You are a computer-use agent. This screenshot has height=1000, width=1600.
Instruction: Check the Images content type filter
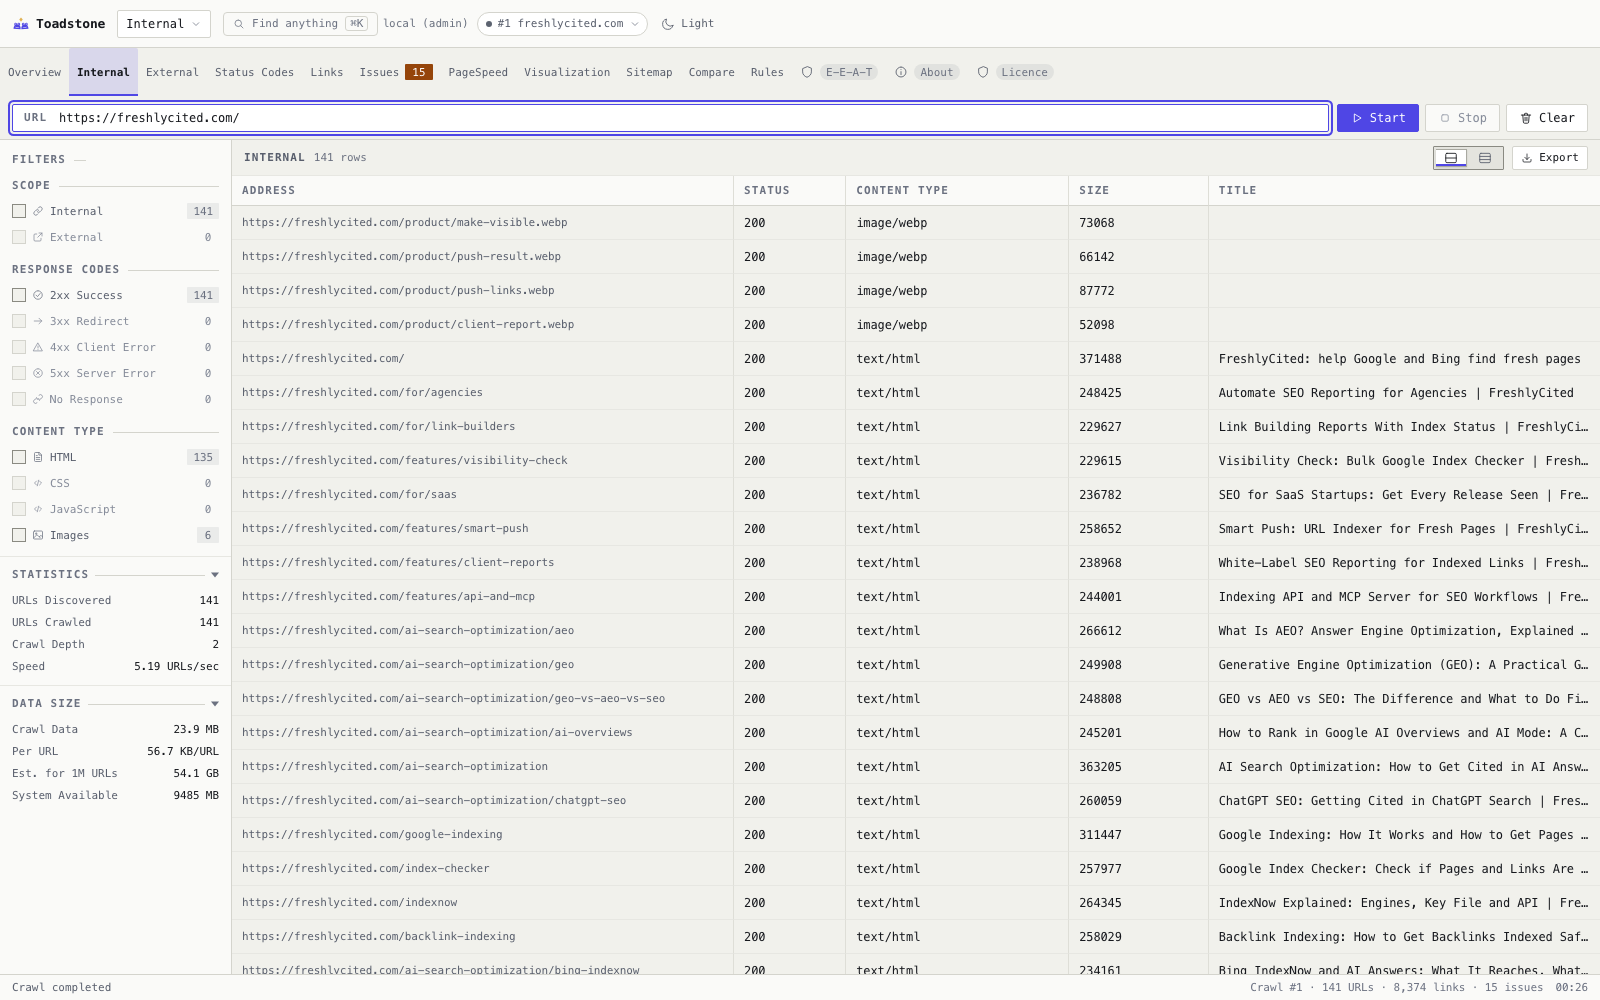tap(19, 535)
